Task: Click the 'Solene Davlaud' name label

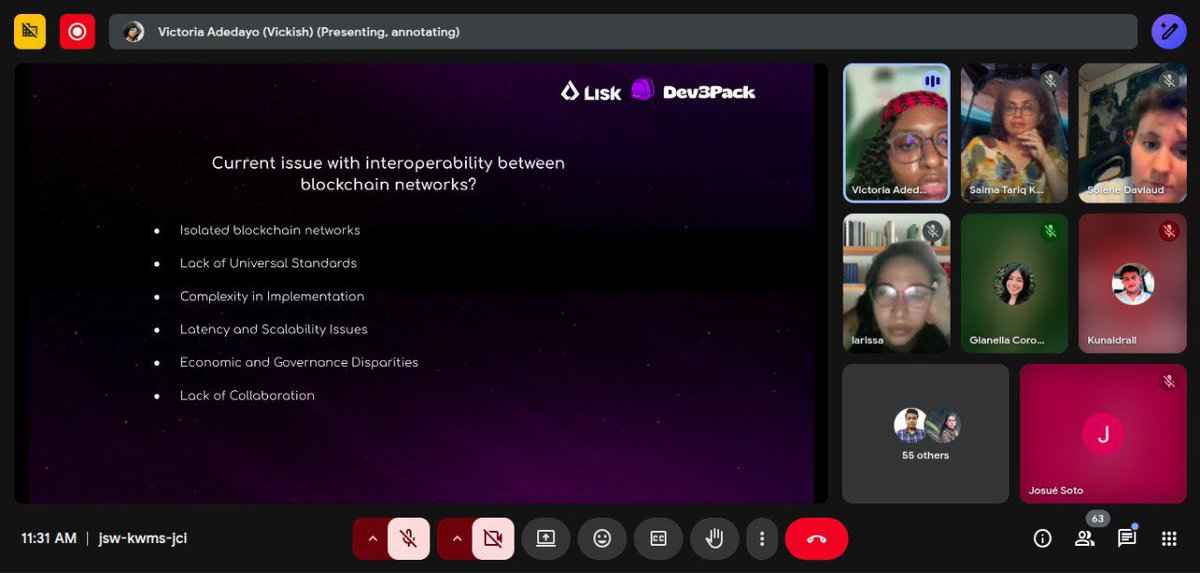Action: [x=1125, y=190]
